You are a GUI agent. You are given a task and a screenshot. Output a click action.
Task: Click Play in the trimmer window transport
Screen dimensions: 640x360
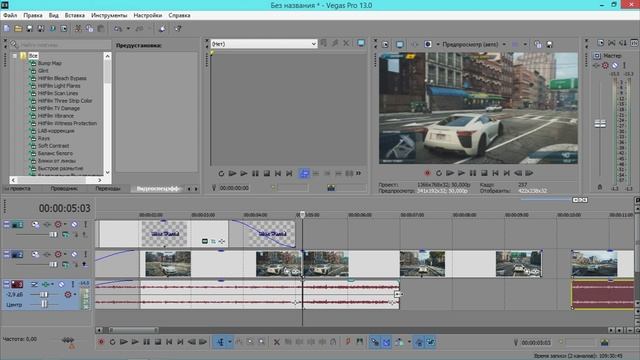click(244, 173)
